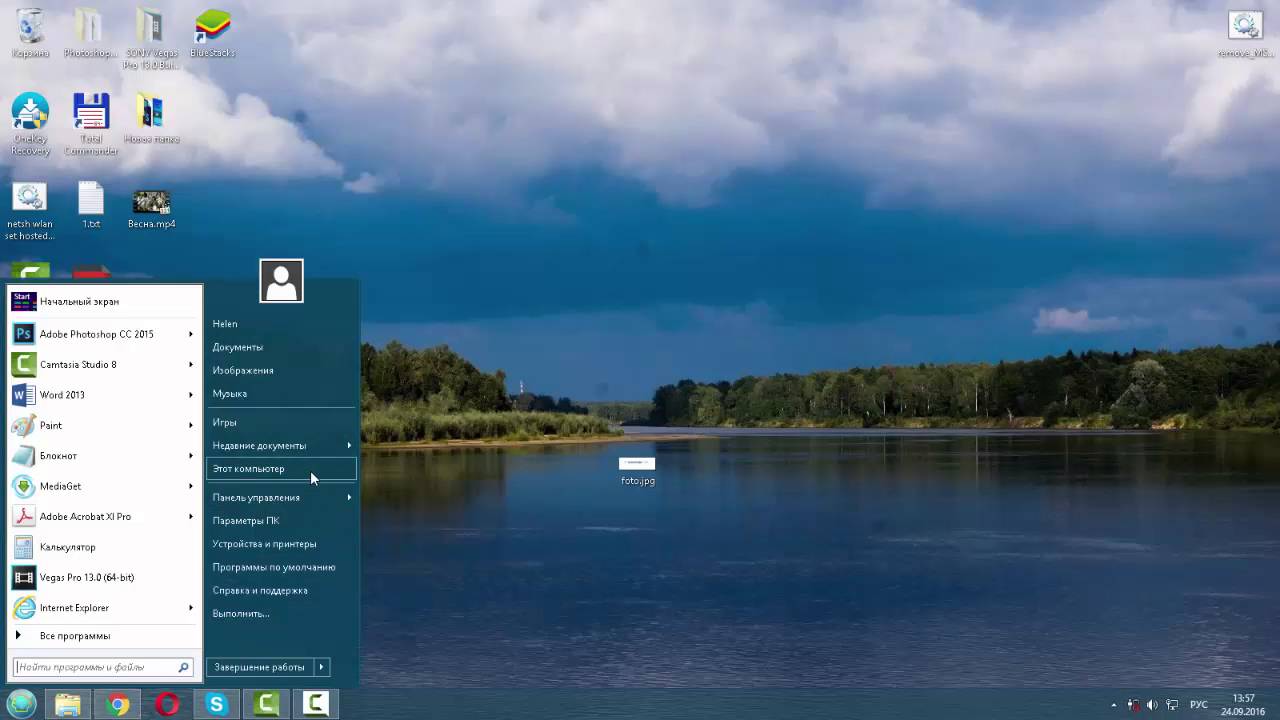Expand the Недавние документы submenu
The height and width of the screenshot is (720, 1280).
282,445
